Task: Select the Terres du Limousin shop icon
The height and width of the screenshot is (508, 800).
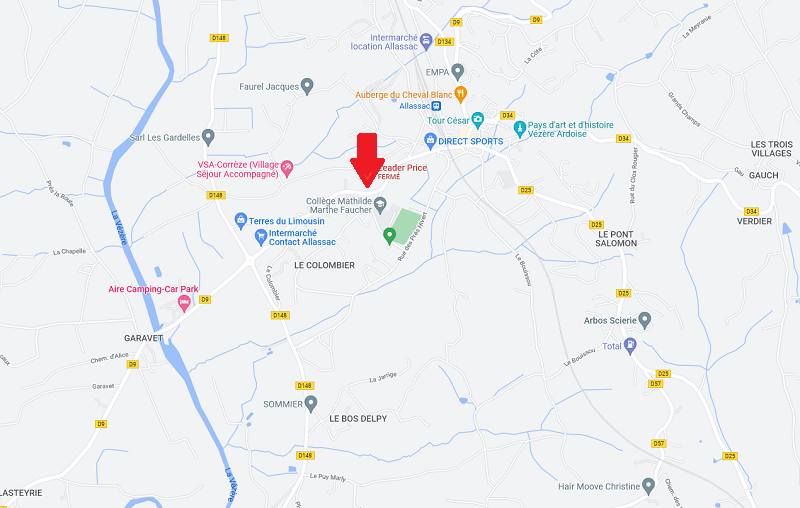Action: (241, 221)
